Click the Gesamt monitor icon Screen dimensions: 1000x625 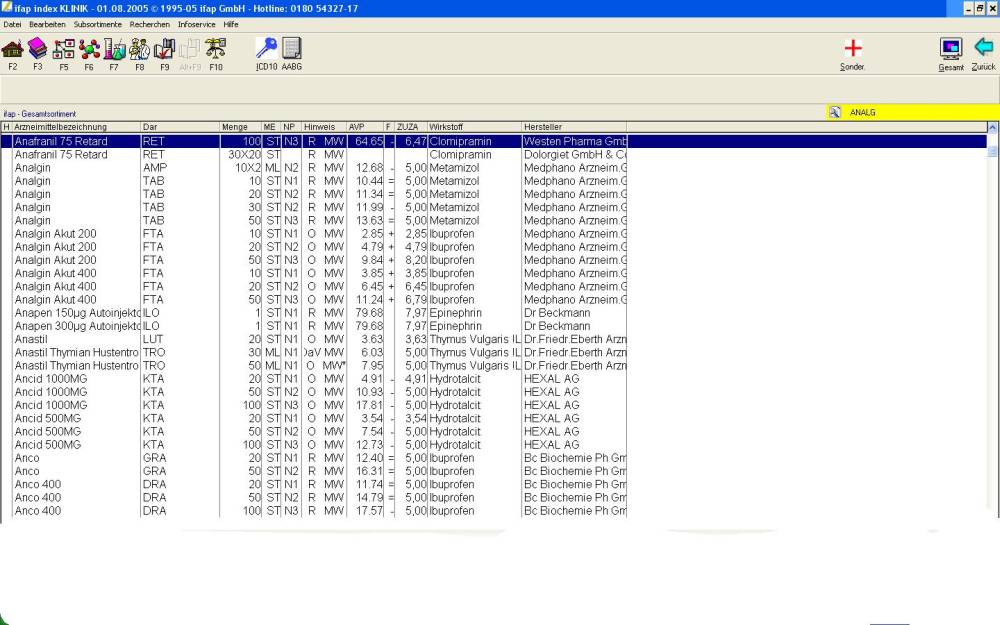click(950, 49)
